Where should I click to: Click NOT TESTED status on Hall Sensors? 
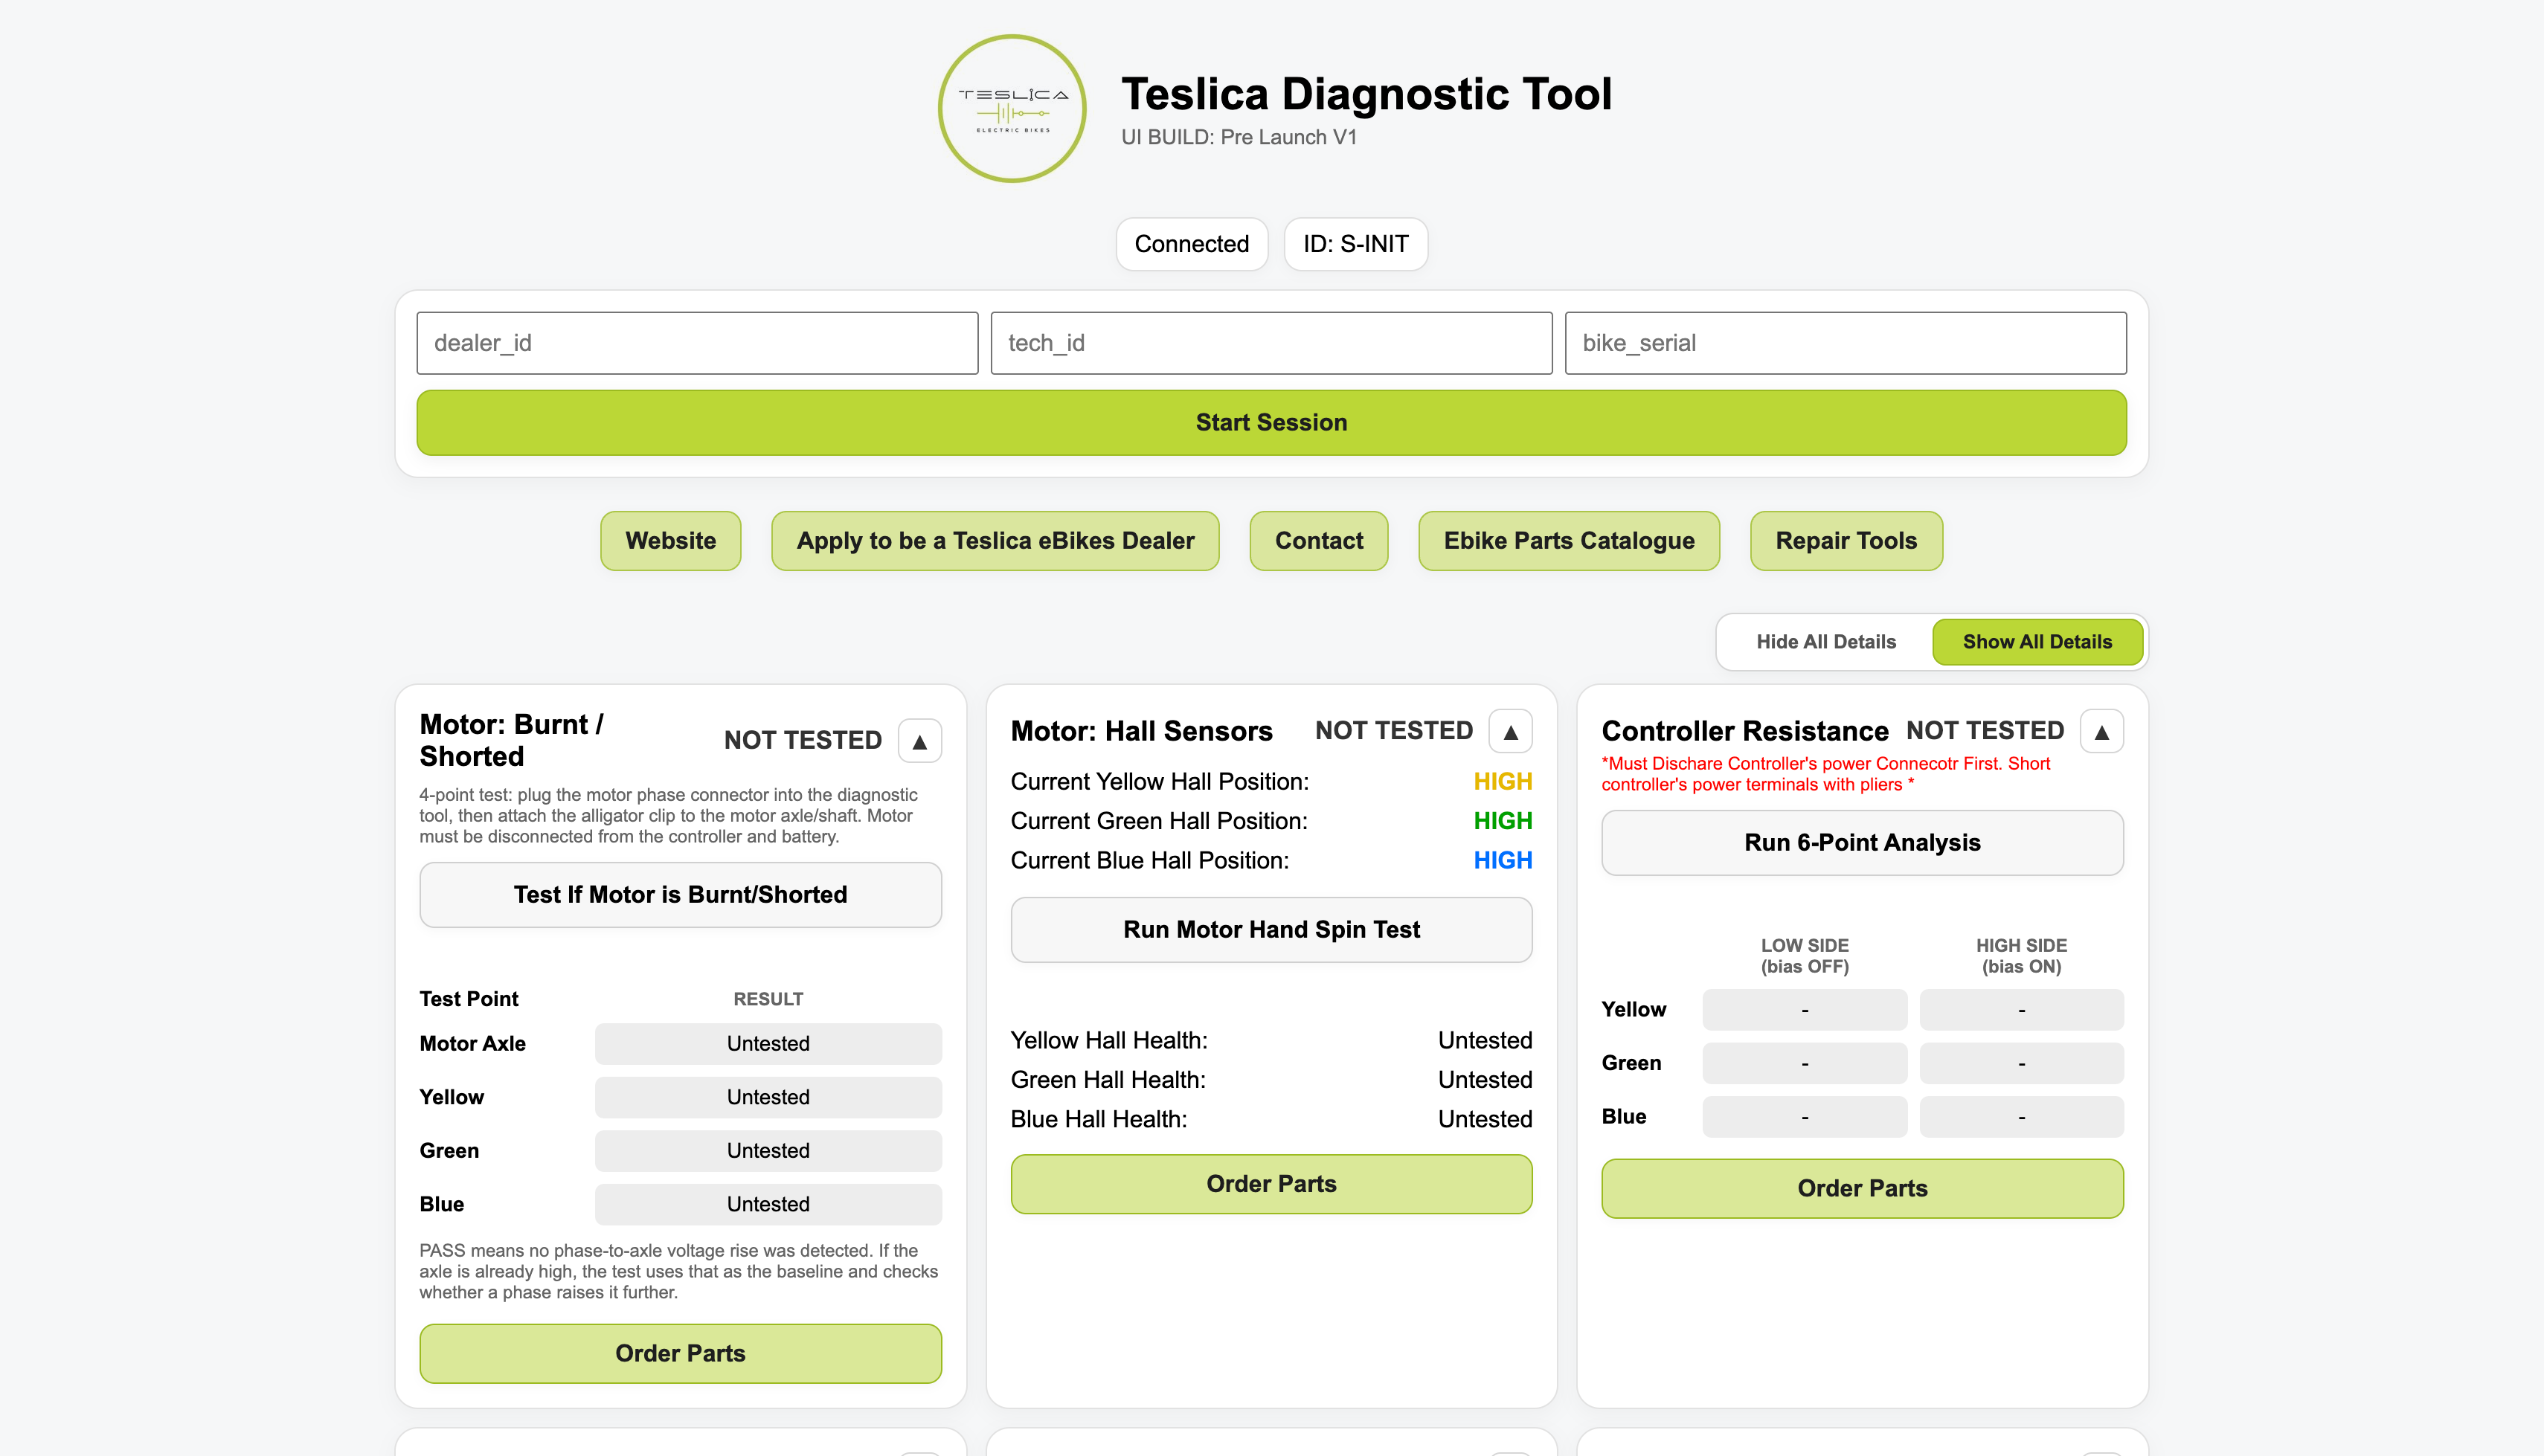(x=1394, y=731)
